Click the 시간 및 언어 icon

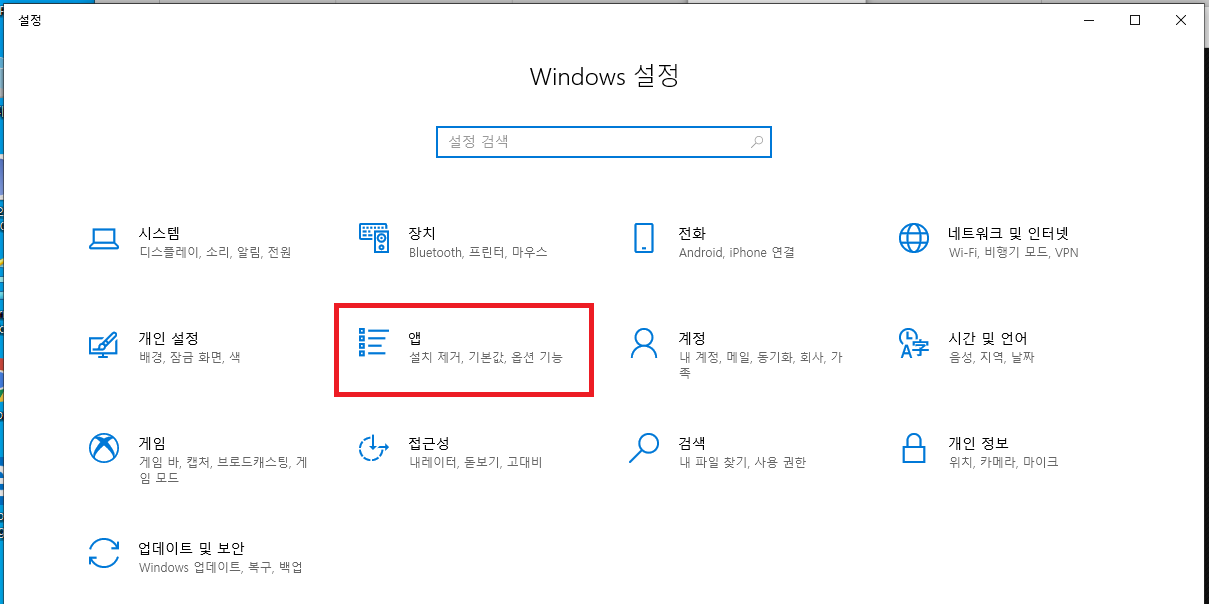pyautogui.click(x=913, y=343)
